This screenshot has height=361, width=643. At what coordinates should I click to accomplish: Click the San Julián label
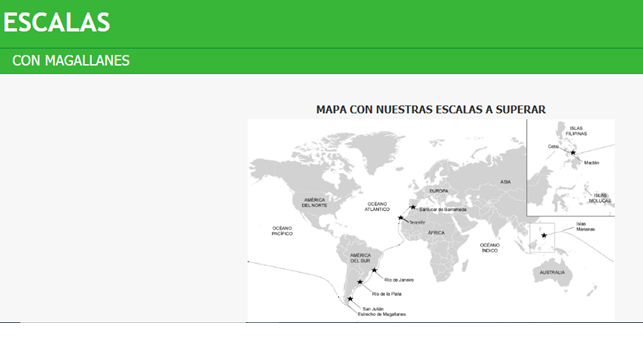[x=373, y=309]
